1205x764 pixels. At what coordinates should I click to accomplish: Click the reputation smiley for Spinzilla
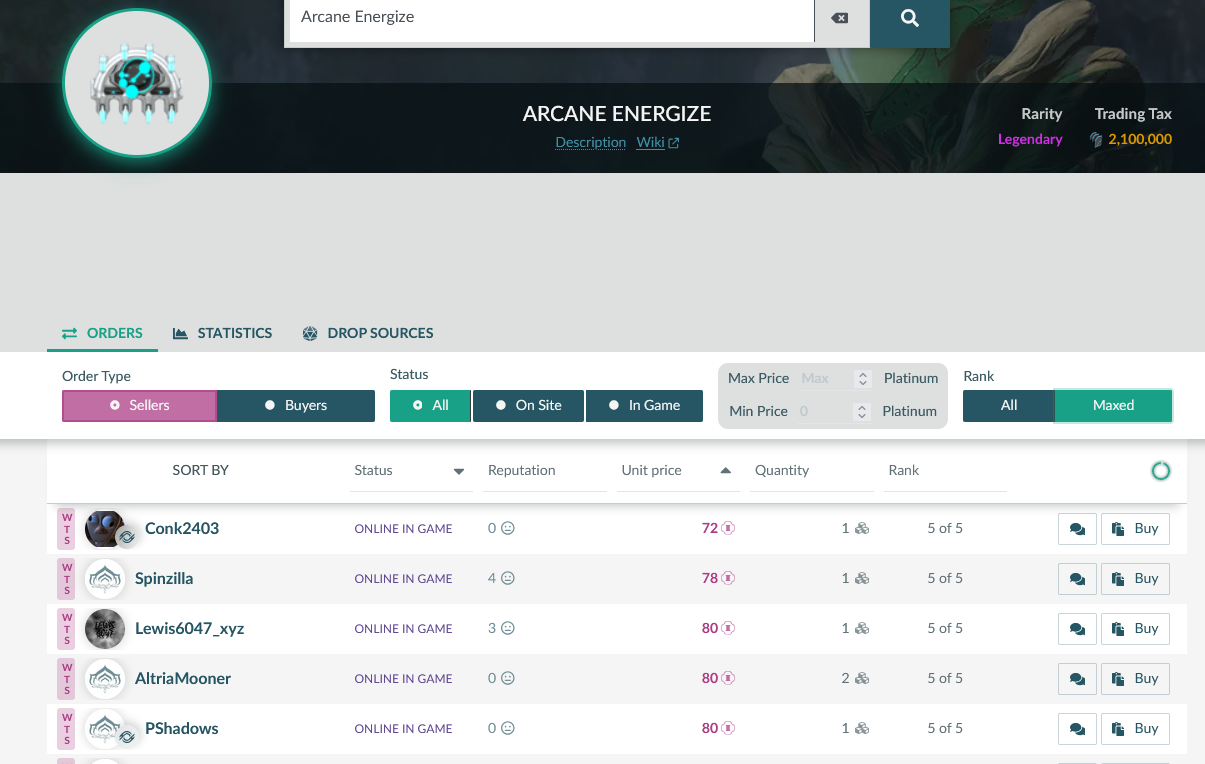507,578
